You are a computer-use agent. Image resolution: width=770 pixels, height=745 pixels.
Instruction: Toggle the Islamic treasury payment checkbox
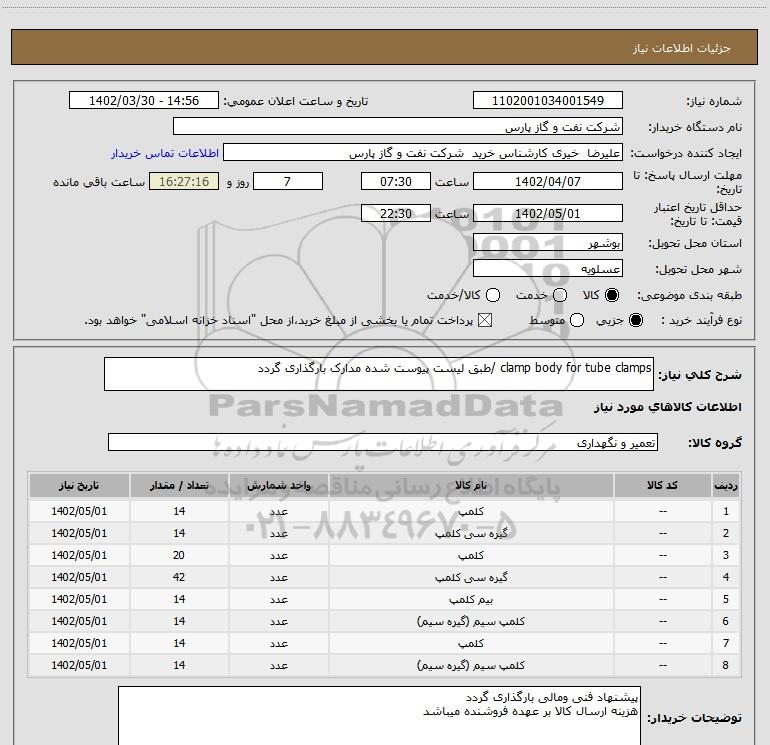click(x=485, y=321)
